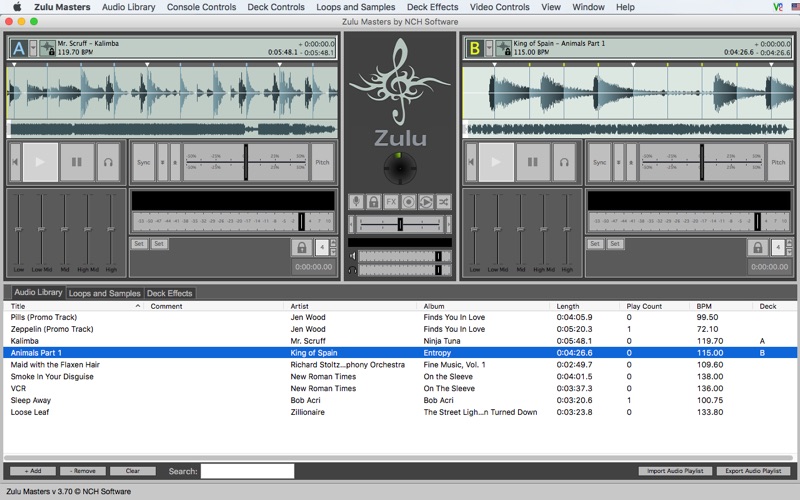Return Deck B to track start

(471, 162)
